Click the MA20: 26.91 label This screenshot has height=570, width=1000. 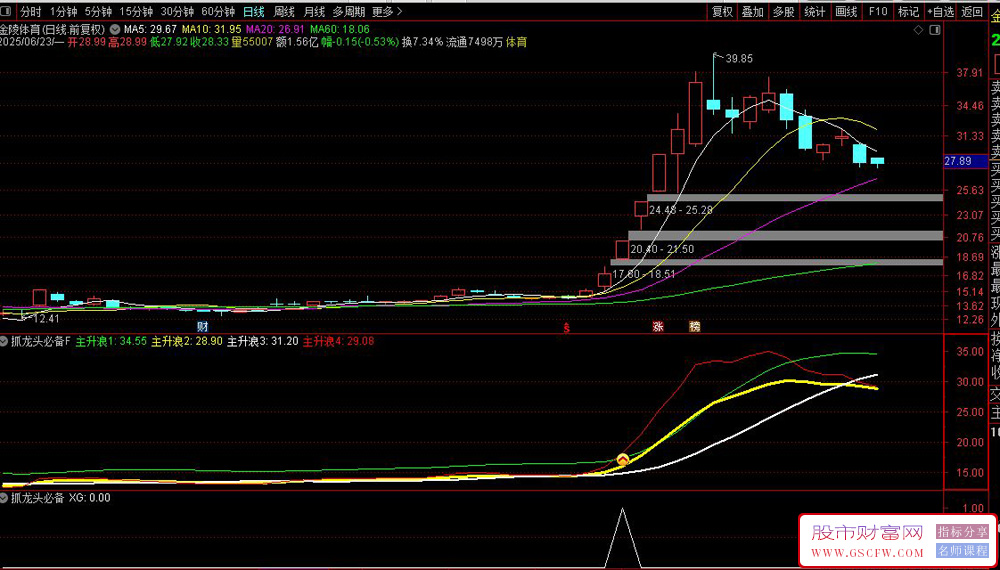(276, 29)
